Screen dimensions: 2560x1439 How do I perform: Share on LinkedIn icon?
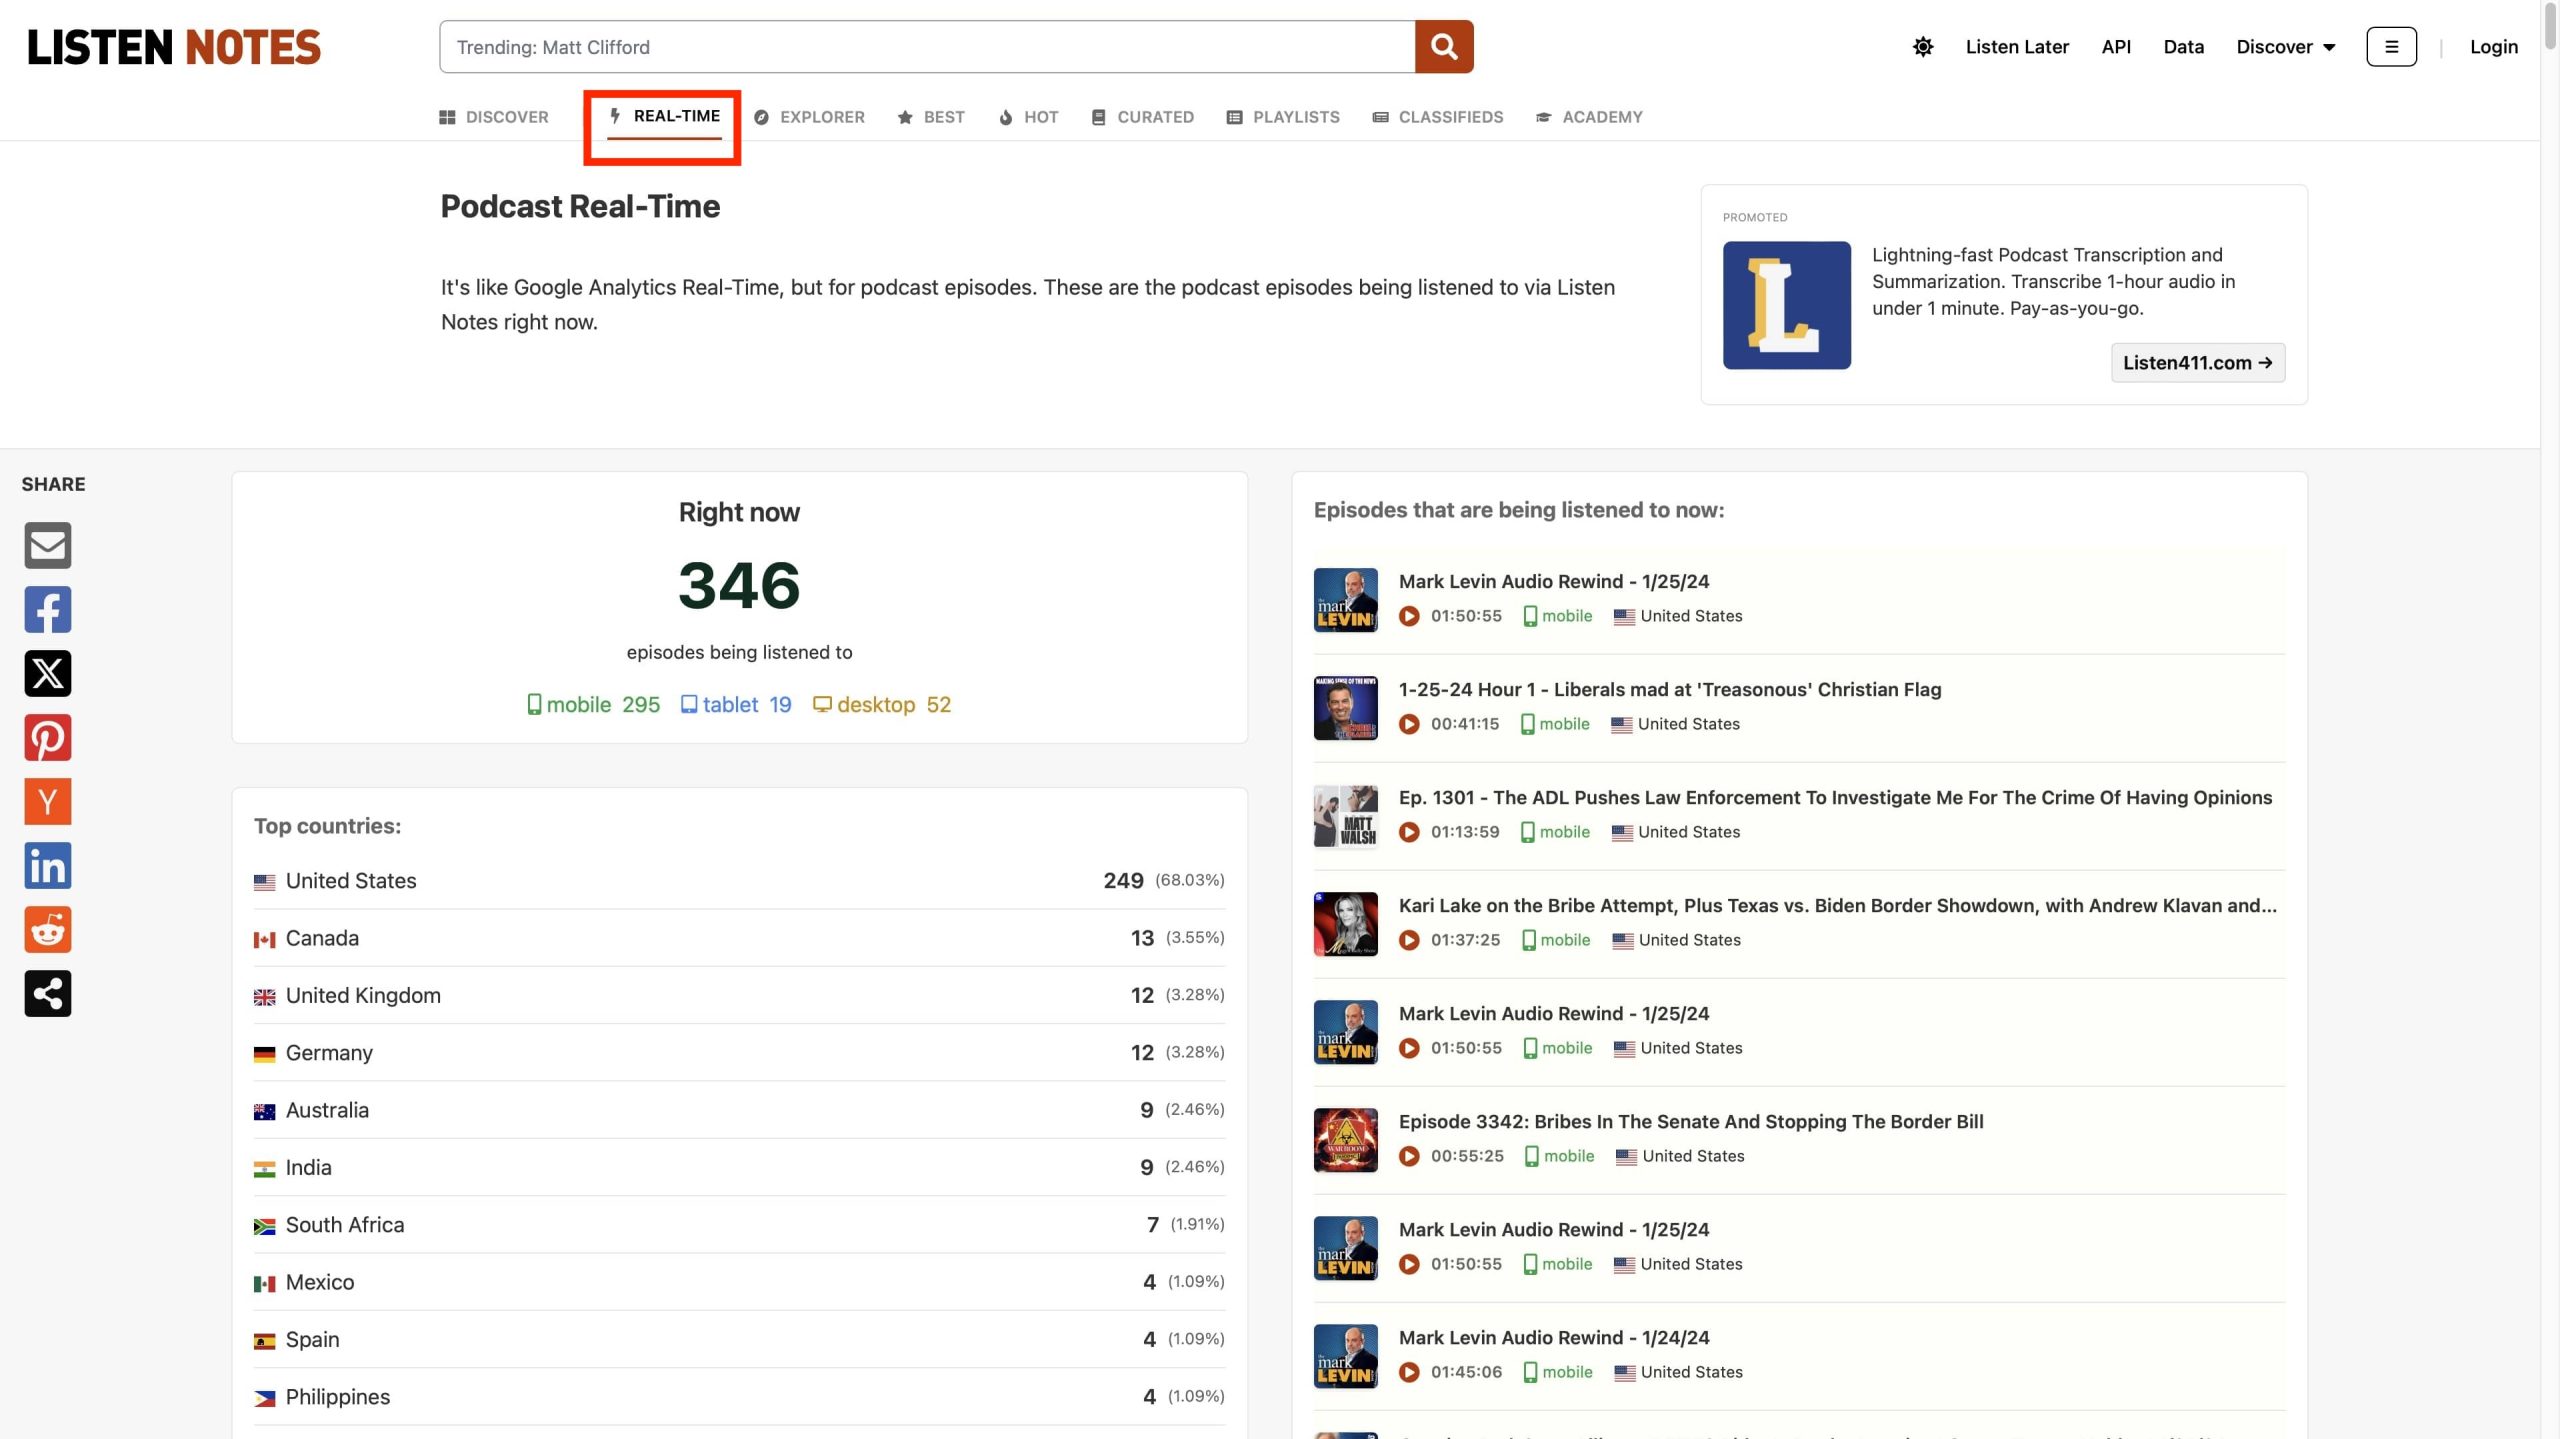47,865
